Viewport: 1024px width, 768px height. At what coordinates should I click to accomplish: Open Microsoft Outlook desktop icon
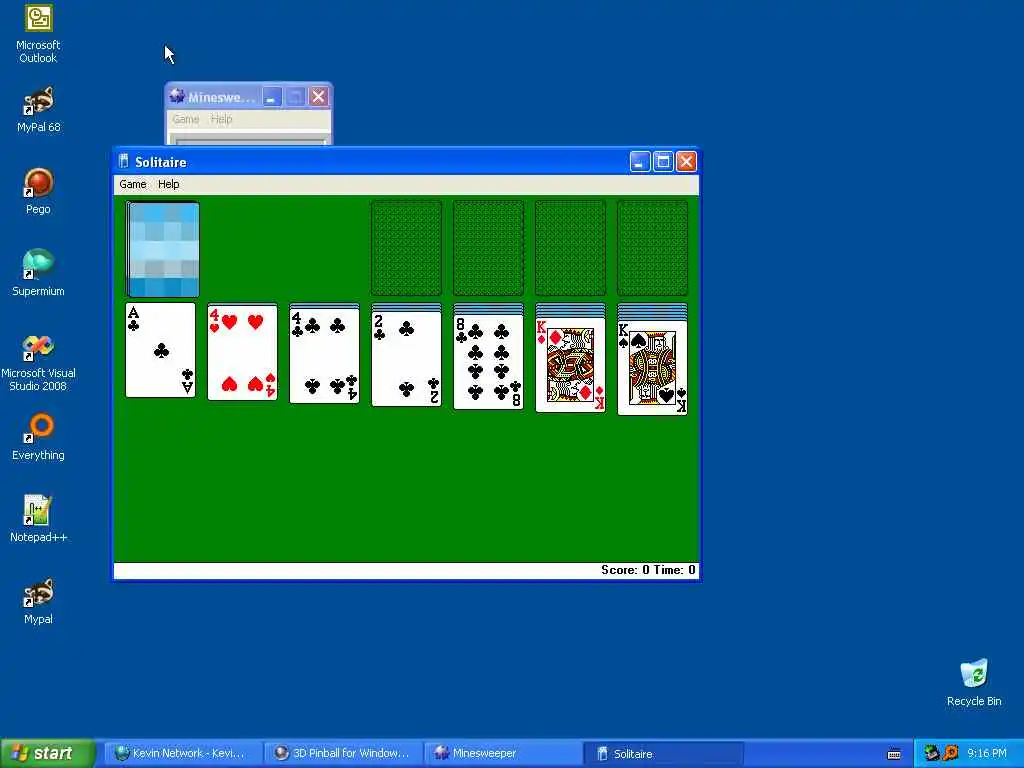(x=38, y=34)
